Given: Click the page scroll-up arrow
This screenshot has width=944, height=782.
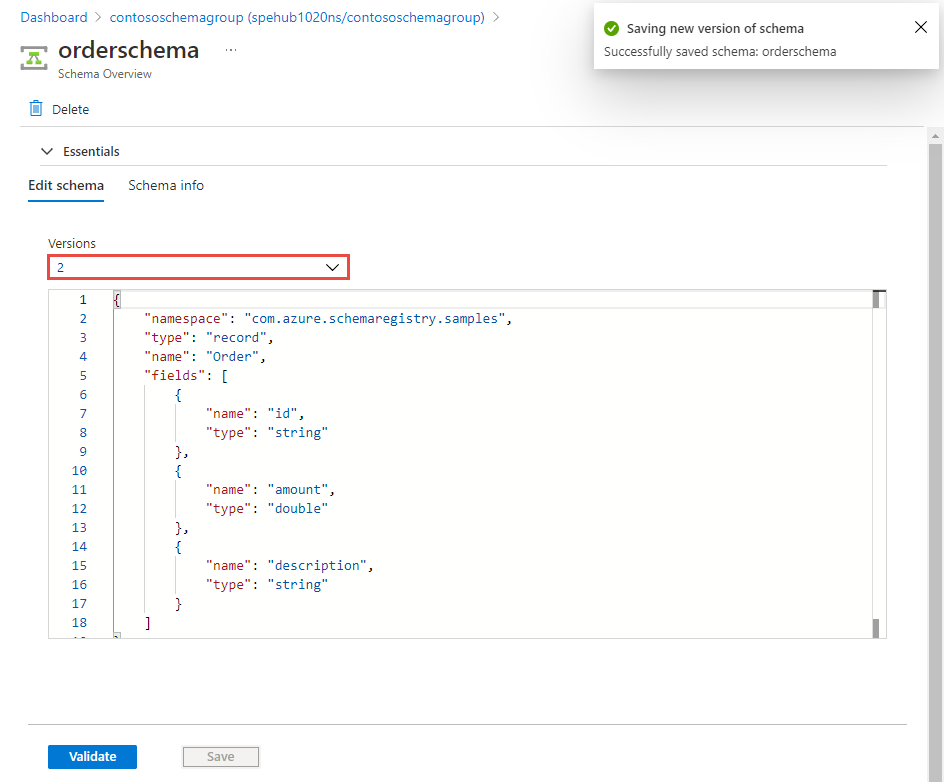Looking at the screenshot, I should [935, 134].
